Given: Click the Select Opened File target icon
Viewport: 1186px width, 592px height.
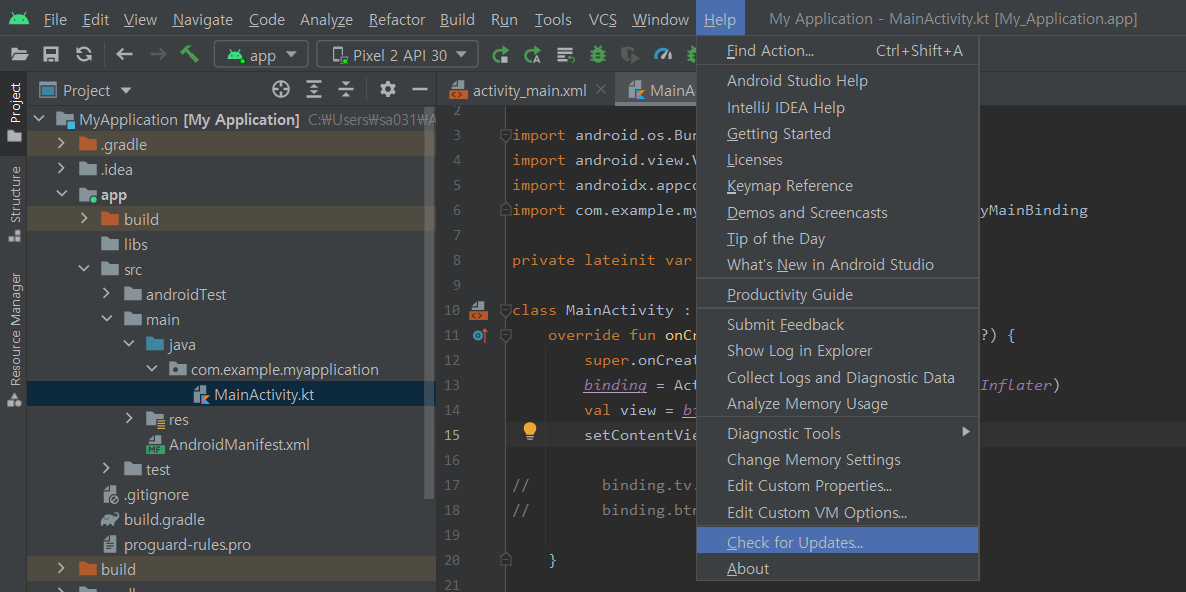Looking at the screenshot, I should click(x=281, y=90).
